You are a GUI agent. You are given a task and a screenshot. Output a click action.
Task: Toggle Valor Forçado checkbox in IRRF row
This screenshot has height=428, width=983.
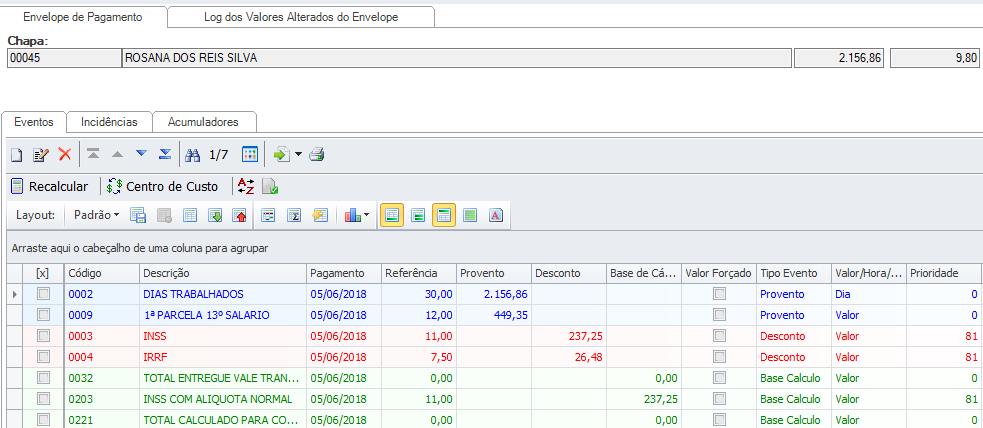click(719, 357)
